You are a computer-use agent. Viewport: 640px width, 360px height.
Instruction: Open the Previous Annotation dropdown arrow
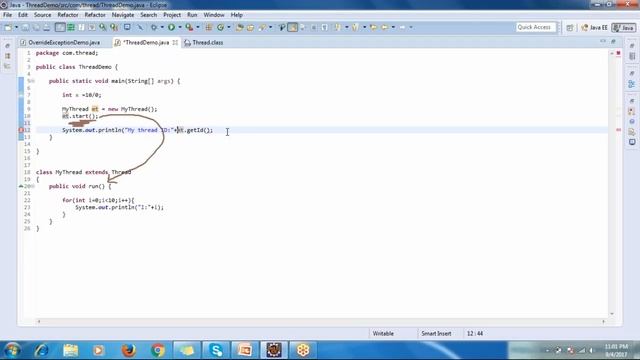tap(364, 27)
